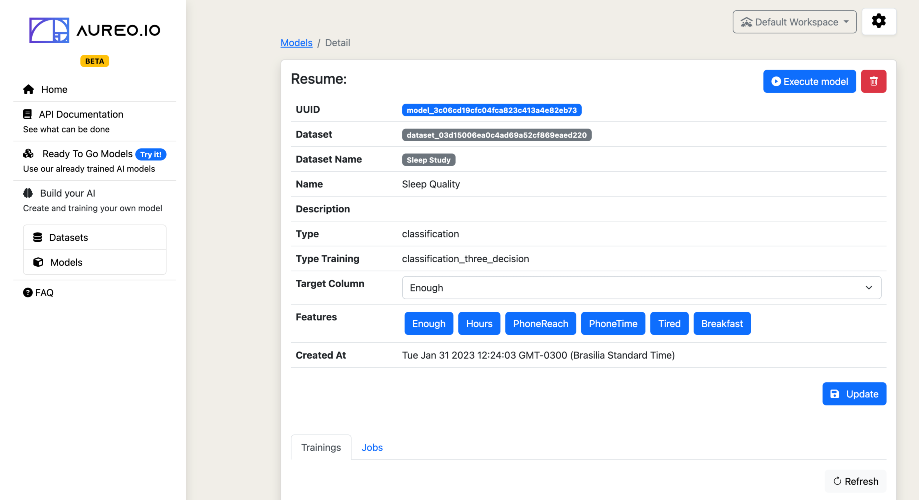Click the Enough feature tag
919x500 pixels.
point(428,324)
